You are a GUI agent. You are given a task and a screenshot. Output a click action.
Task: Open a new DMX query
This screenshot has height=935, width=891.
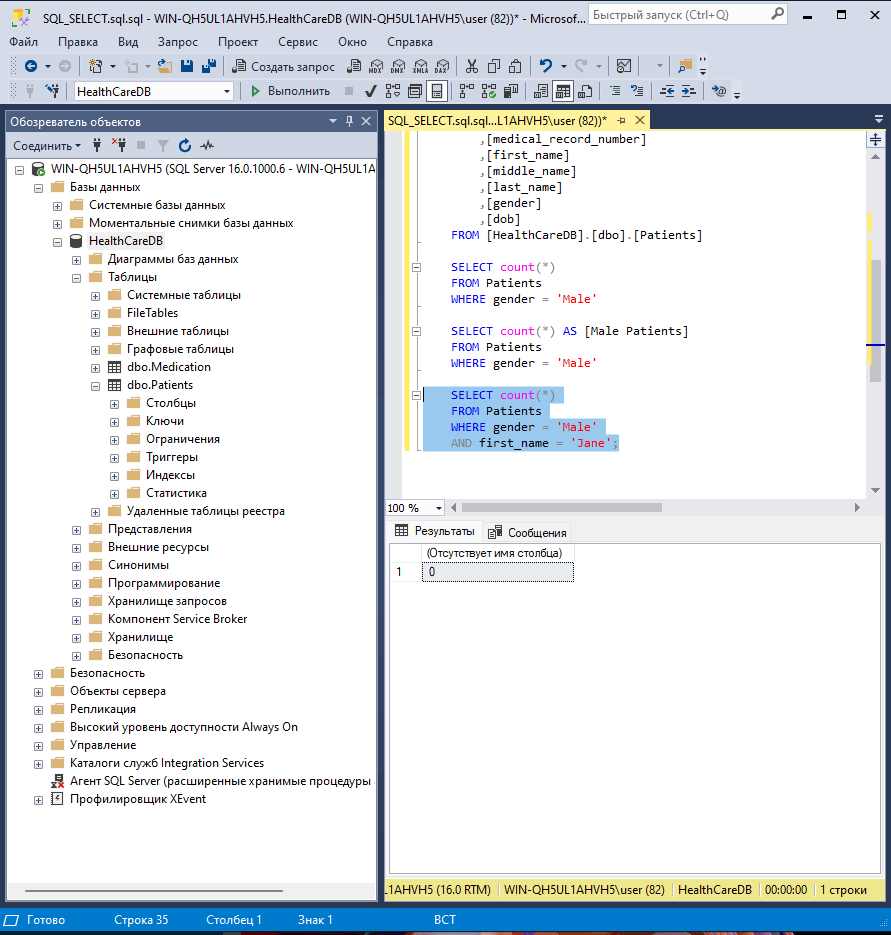point(398,66)
